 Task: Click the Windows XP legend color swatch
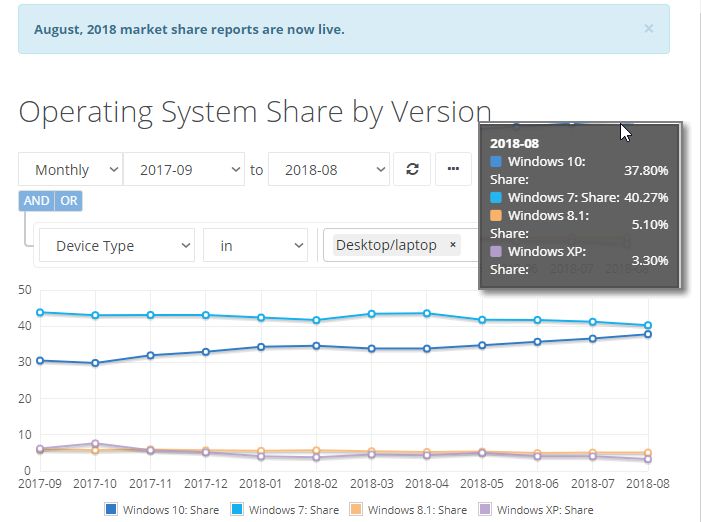(x=485, y=509)
